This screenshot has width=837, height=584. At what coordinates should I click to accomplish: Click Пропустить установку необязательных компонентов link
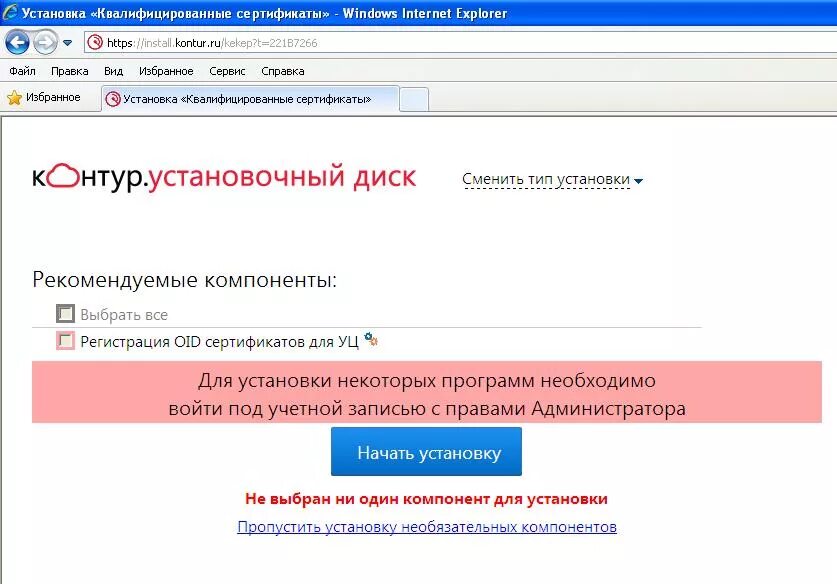pyautogui.click(x=427, y=527)
